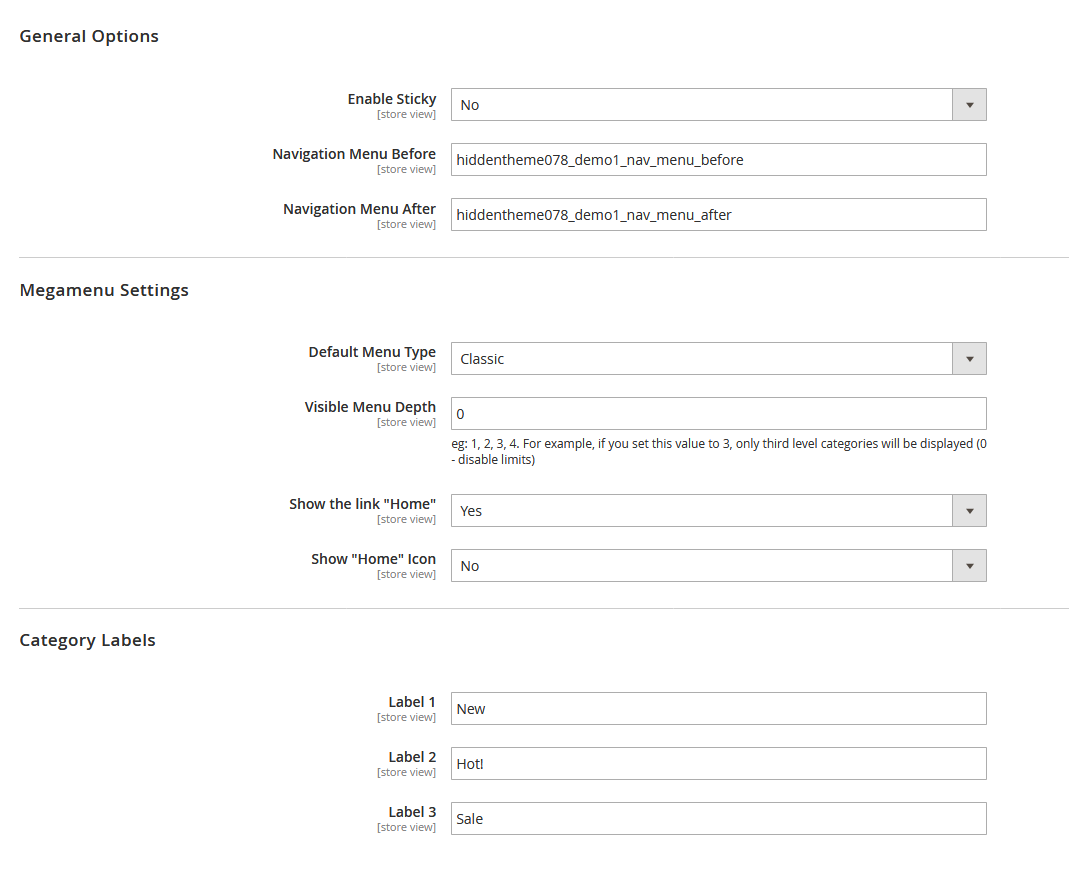Select the Visible Menu Depth value field
This screenshot has height=873, width=1069.
tap(717, 413)
